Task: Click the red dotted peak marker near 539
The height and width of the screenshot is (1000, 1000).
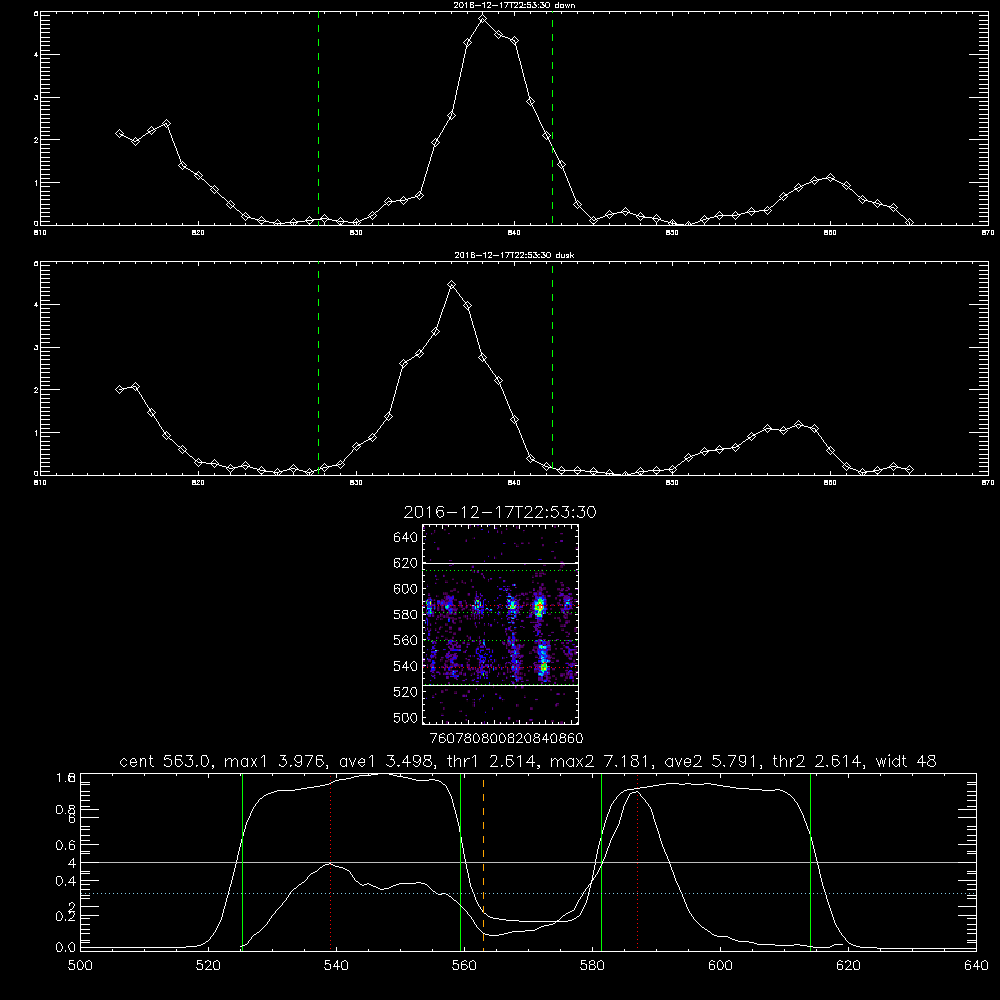Action: coord(330,861)
